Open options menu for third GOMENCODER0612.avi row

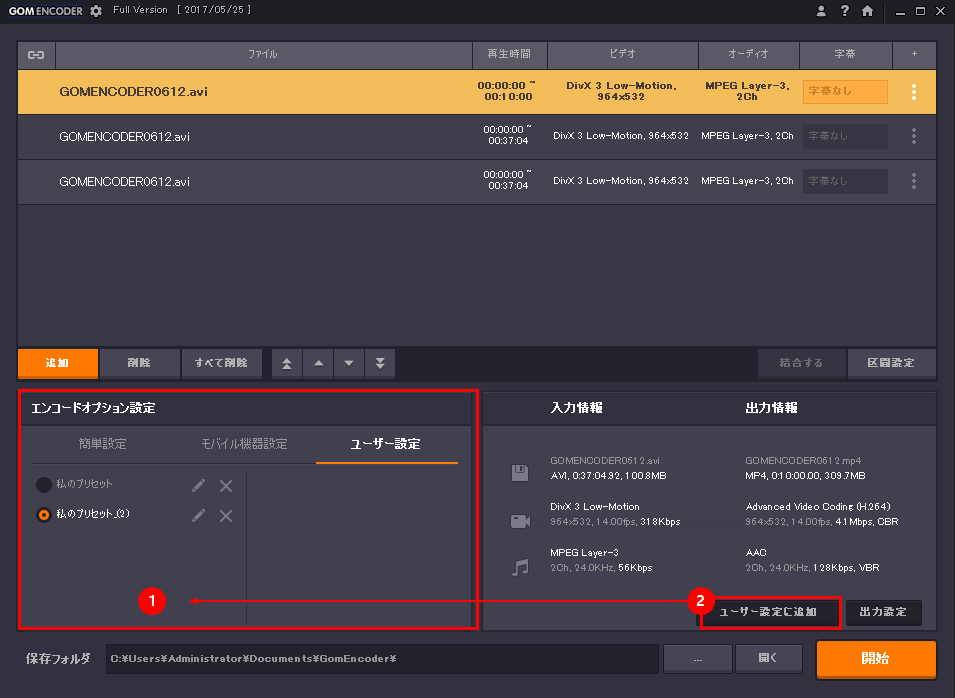point(914,181)
